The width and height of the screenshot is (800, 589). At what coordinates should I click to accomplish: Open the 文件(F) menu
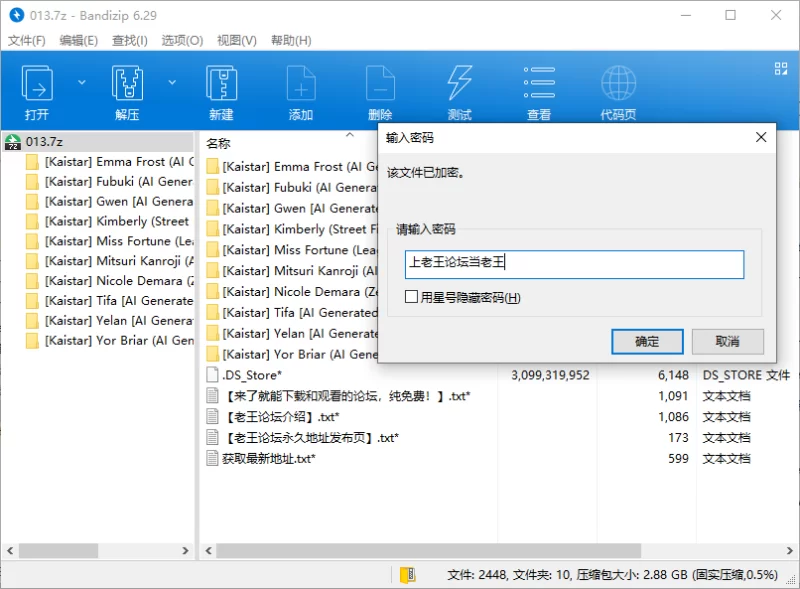(x=27, y=40)
